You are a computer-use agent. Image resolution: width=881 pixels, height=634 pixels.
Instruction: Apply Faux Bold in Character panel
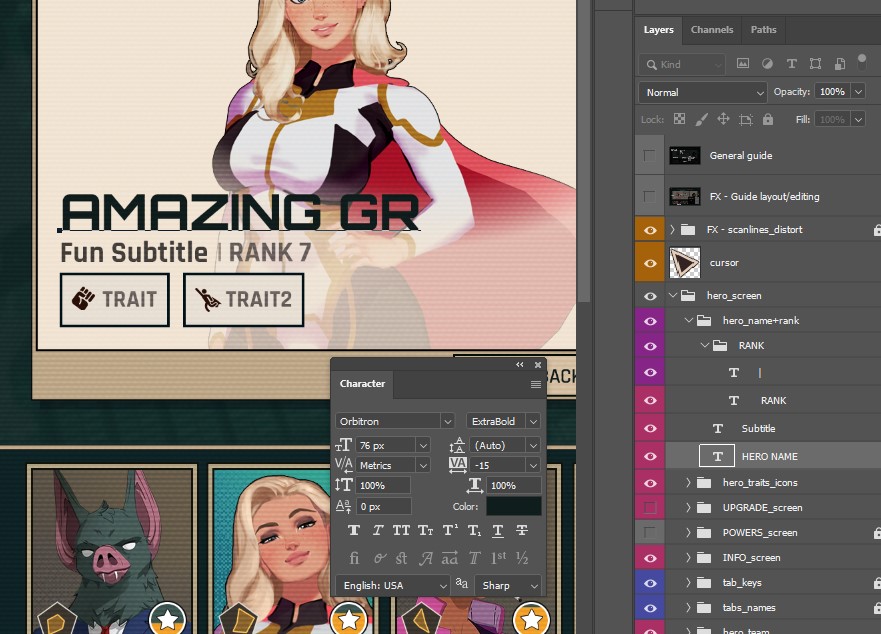coord(354,530)
